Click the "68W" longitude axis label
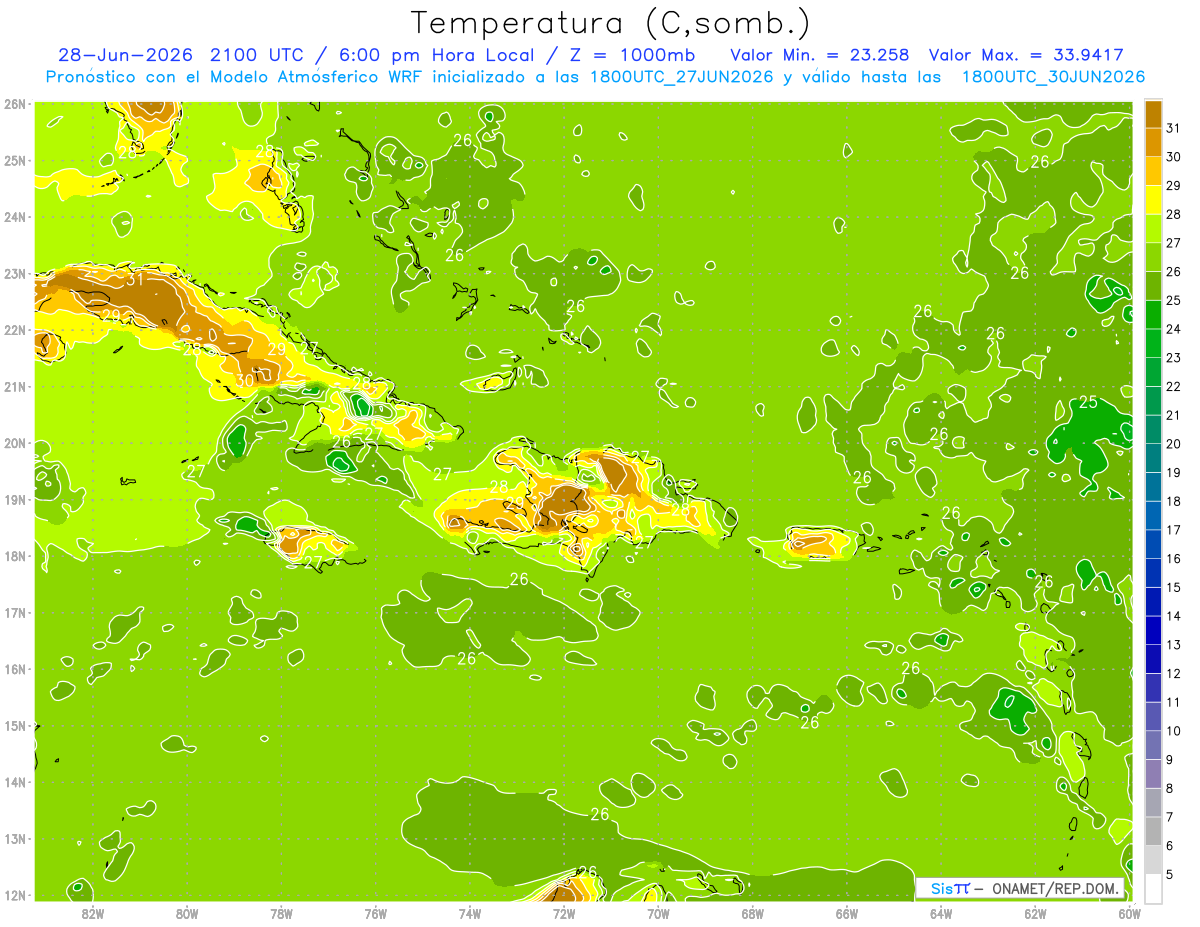 point(753,913)
